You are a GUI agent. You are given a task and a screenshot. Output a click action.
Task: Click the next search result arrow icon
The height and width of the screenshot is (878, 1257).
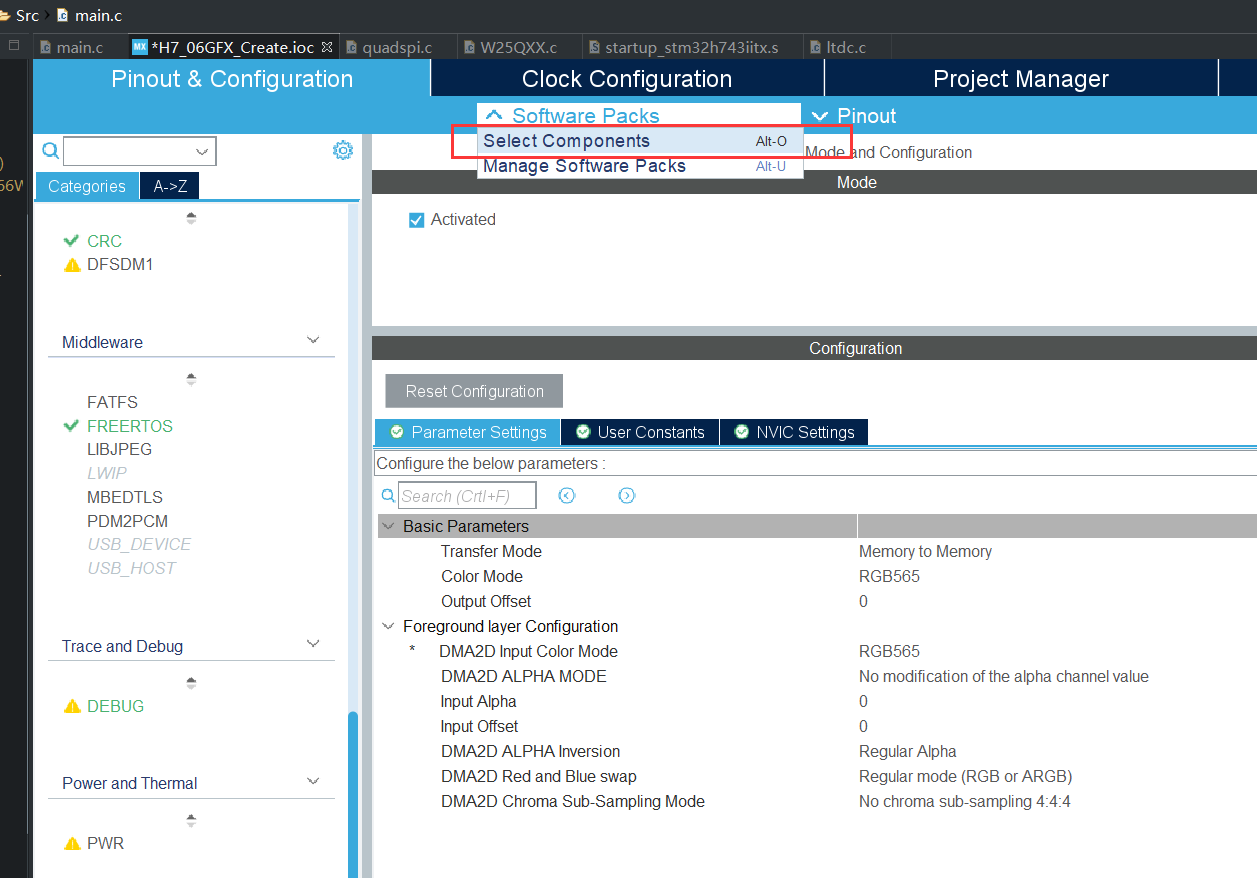coord(627,495)
